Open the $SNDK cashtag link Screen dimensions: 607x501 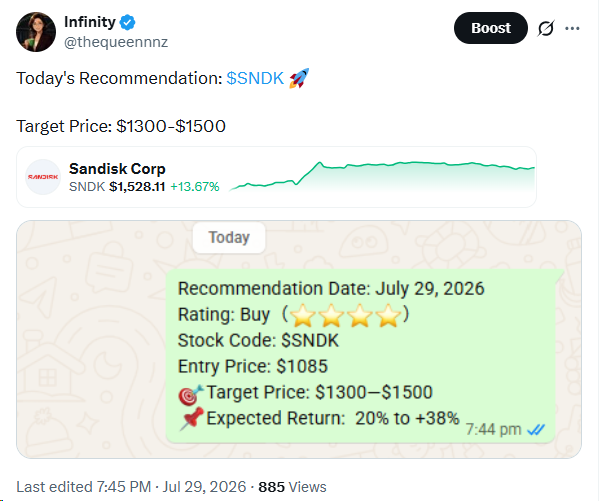click(255, 78)
